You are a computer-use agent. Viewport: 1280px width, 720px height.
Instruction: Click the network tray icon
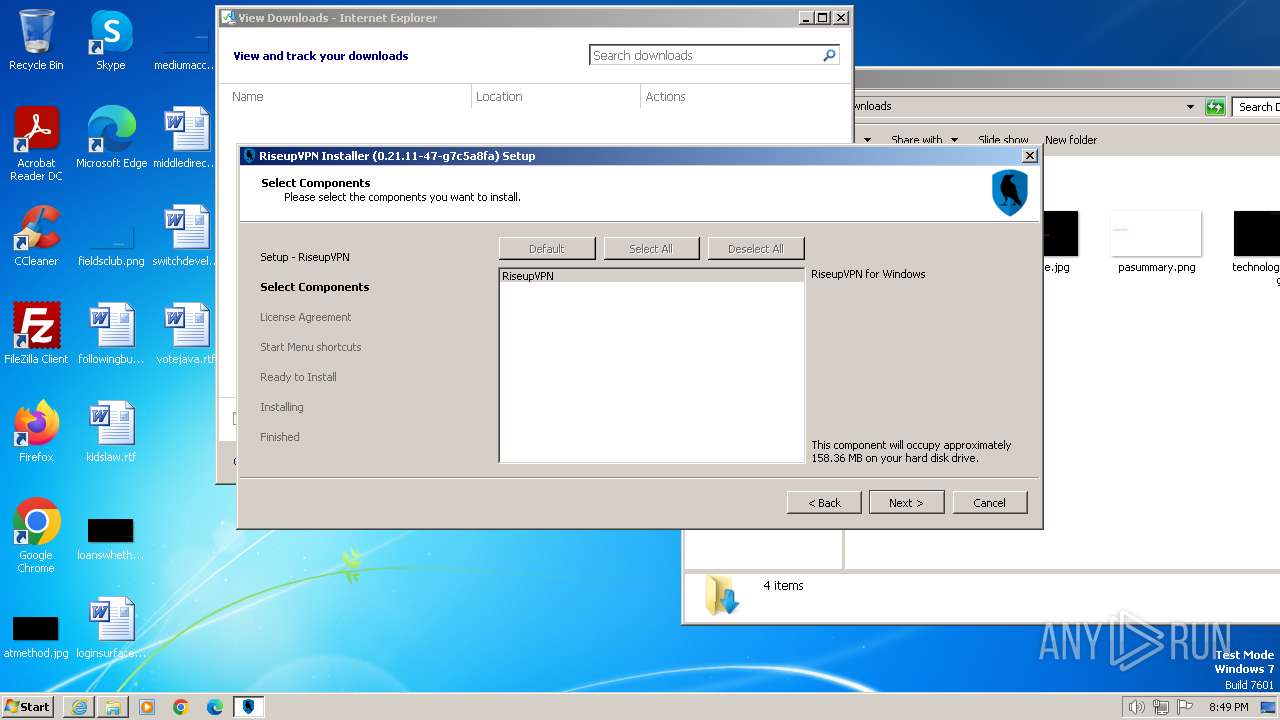1161,707
